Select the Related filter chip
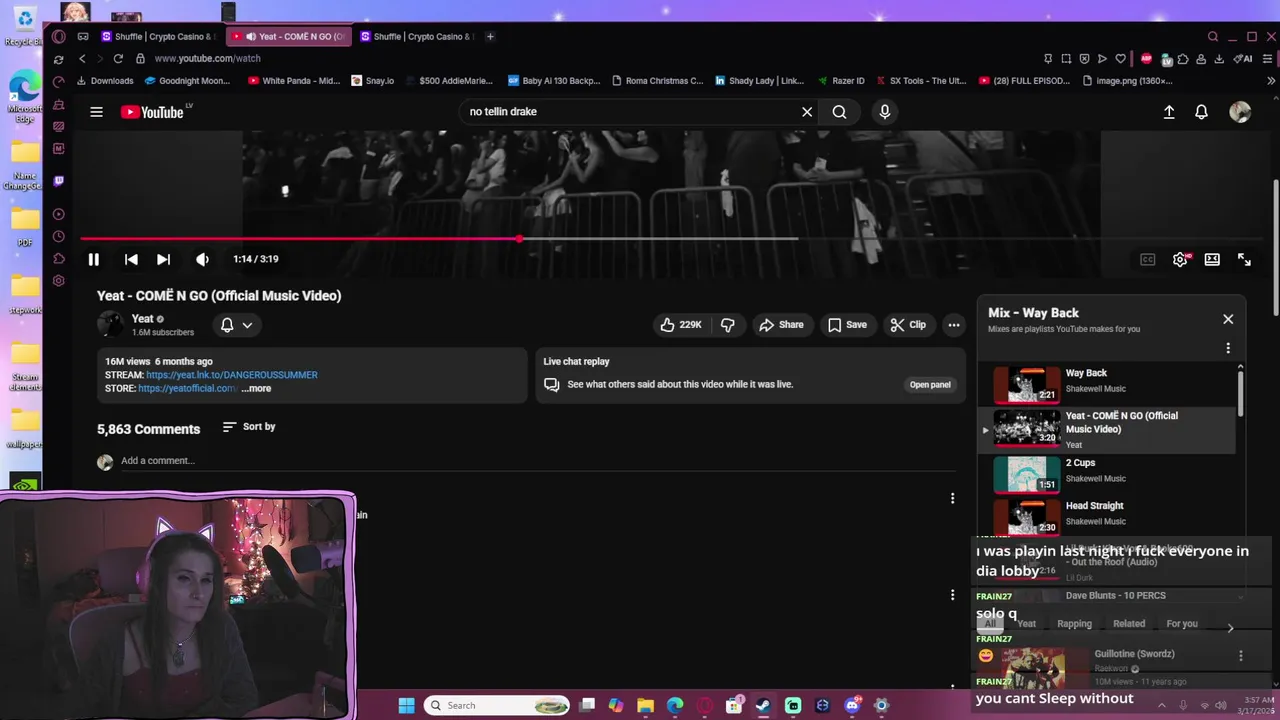 click(1129, 624)
